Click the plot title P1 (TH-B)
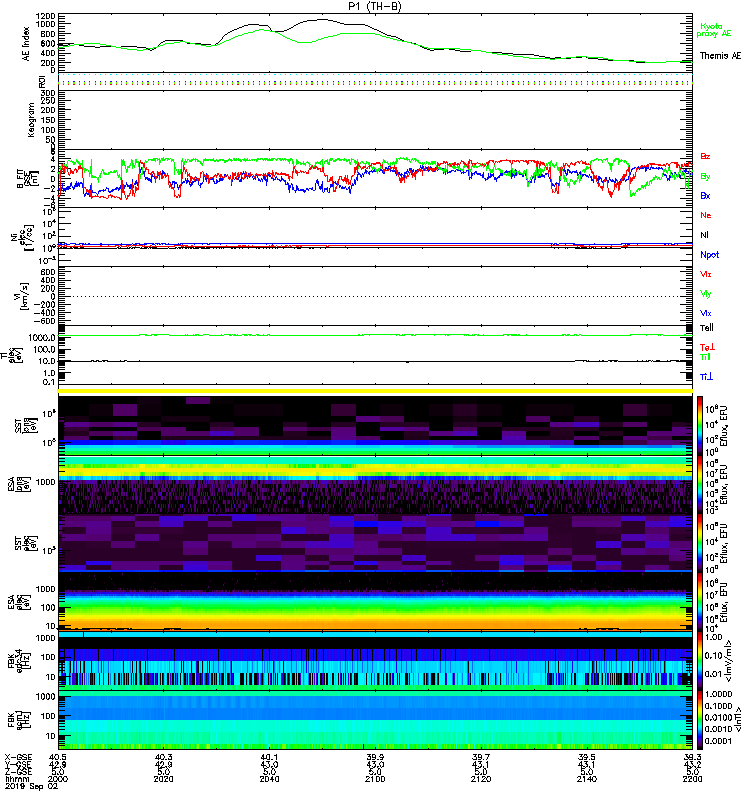The height and width of the screenshot is (800, 750). click(x=374, y=6)
